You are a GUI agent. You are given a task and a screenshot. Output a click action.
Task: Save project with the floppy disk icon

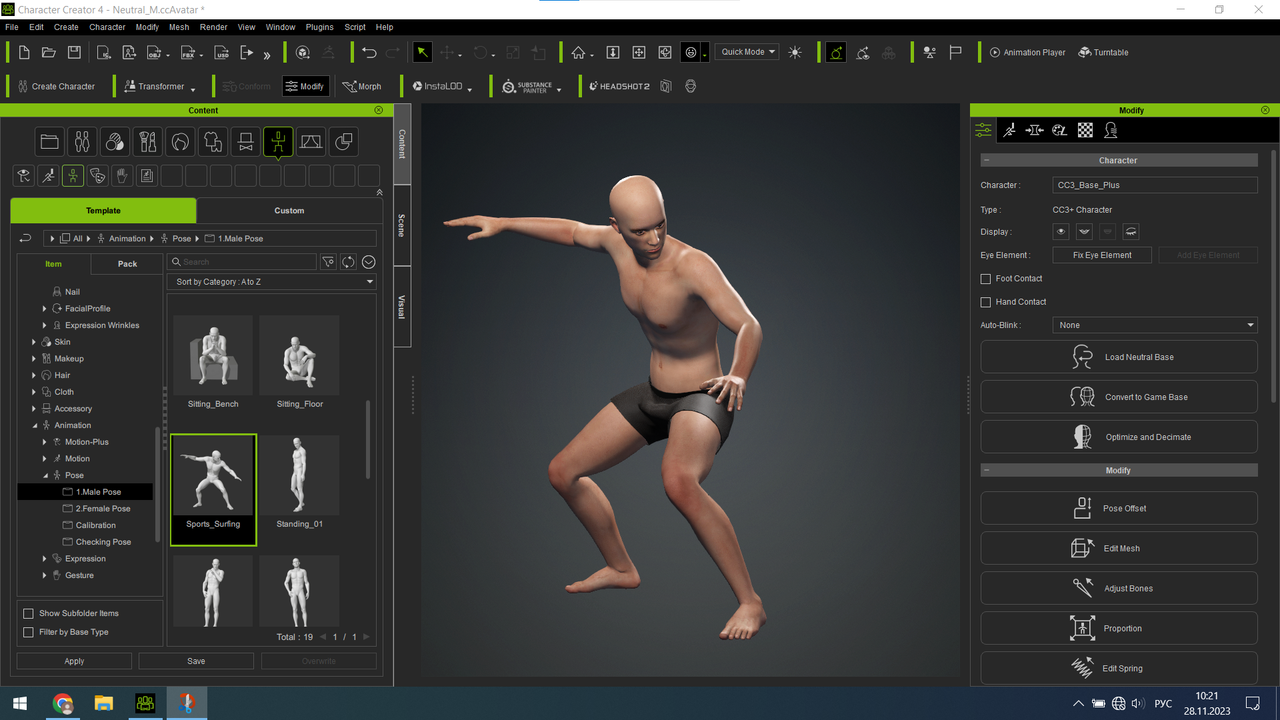point(74,52)
